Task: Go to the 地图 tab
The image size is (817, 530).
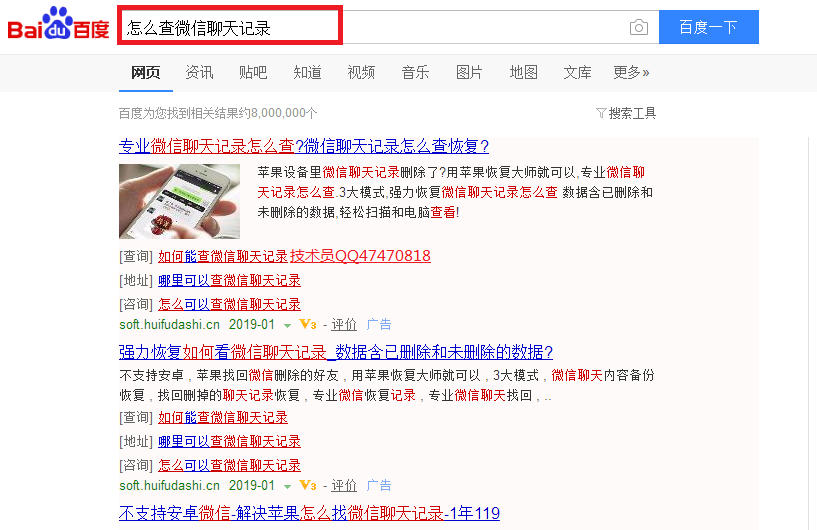Action: tap(523, 72)
